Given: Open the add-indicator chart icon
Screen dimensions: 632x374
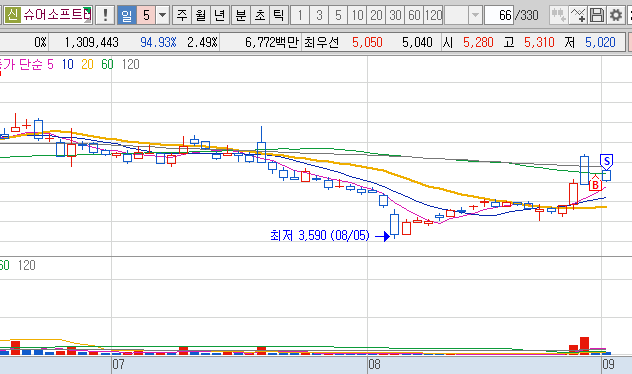Looking at the screenshot, I should pyautogui.click(x=578, y=15).
